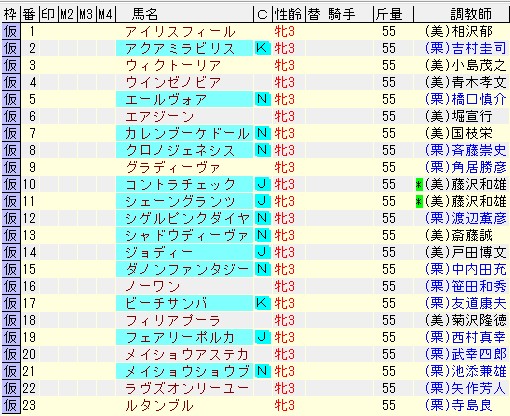
Task: Click the 印 mark cell for horse 2
Action: coord(49,49)
